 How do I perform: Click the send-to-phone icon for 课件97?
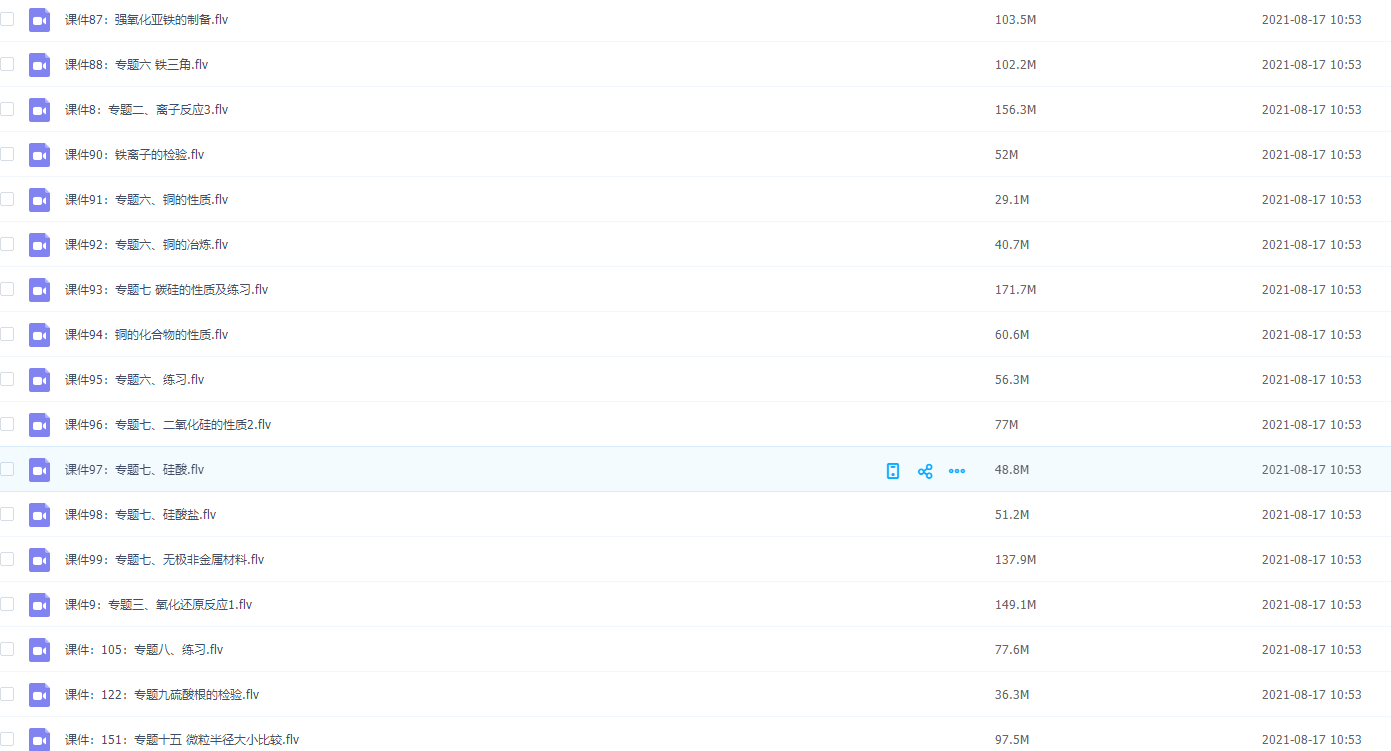click(893, 471)
